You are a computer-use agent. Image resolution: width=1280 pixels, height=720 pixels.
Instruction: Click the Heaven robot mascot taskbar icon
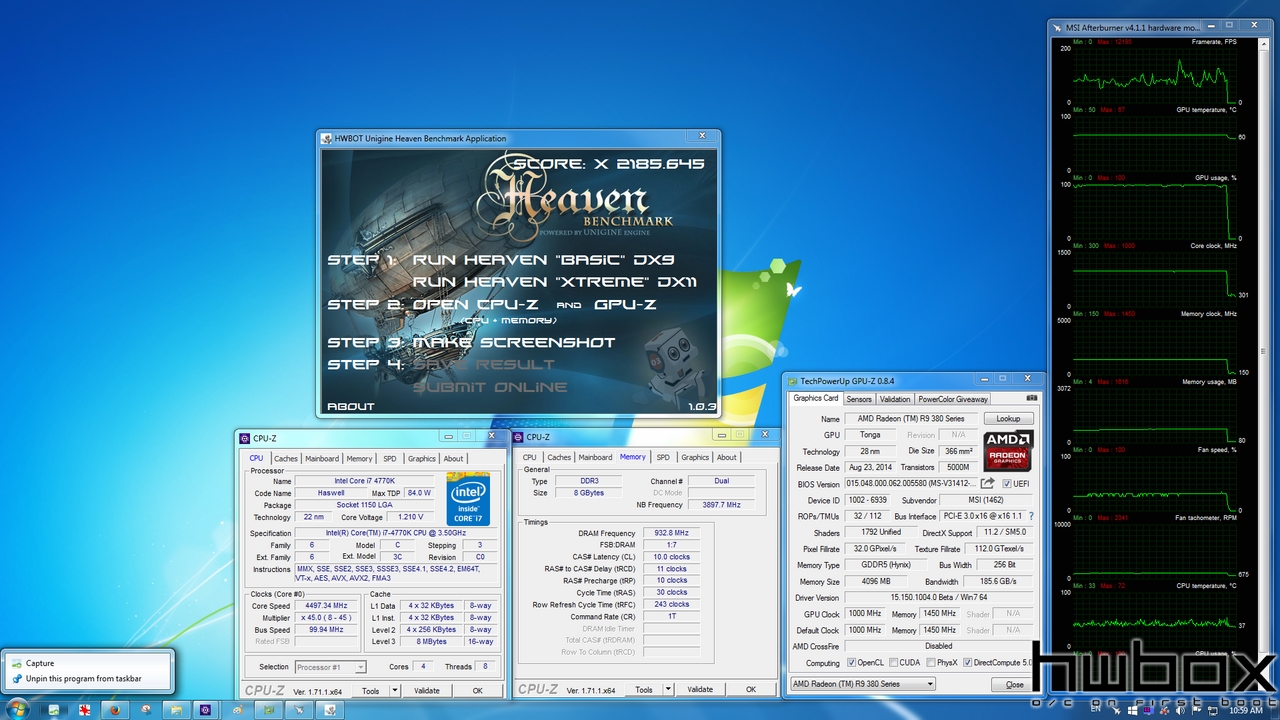(329, 709)
